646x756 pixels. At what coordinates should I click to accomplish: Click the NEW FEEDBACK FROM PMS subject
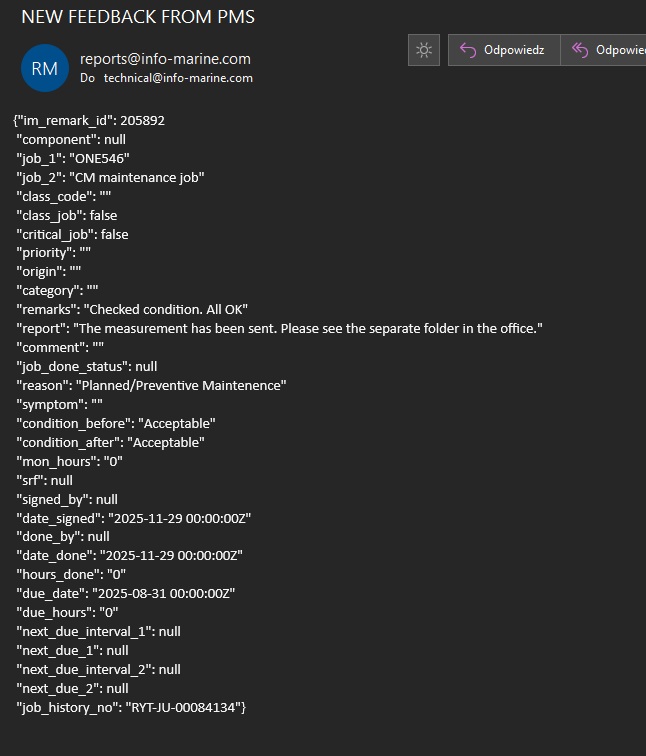138,17
